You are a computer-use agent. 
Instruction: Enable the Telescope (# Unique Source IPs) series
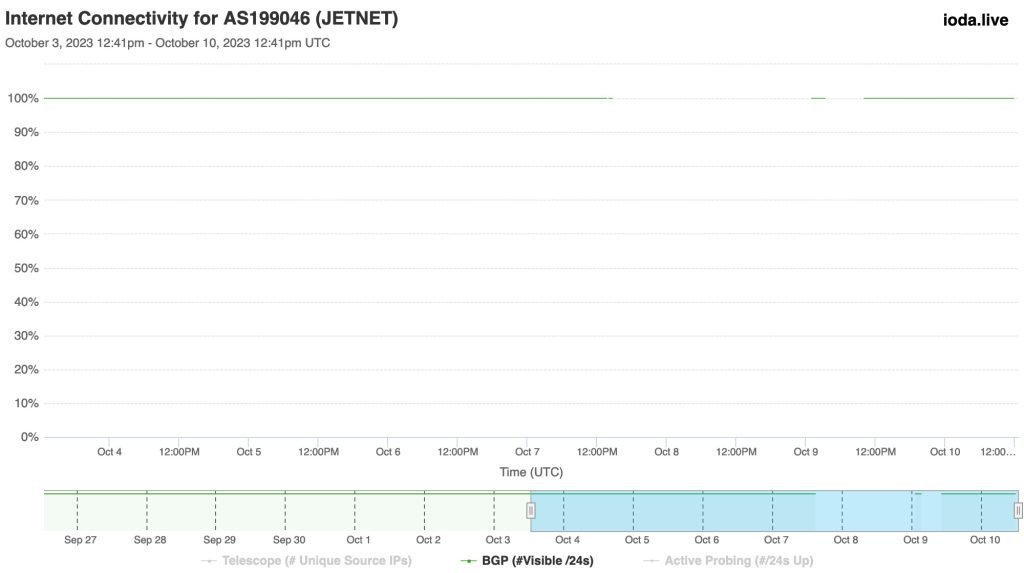317,561
